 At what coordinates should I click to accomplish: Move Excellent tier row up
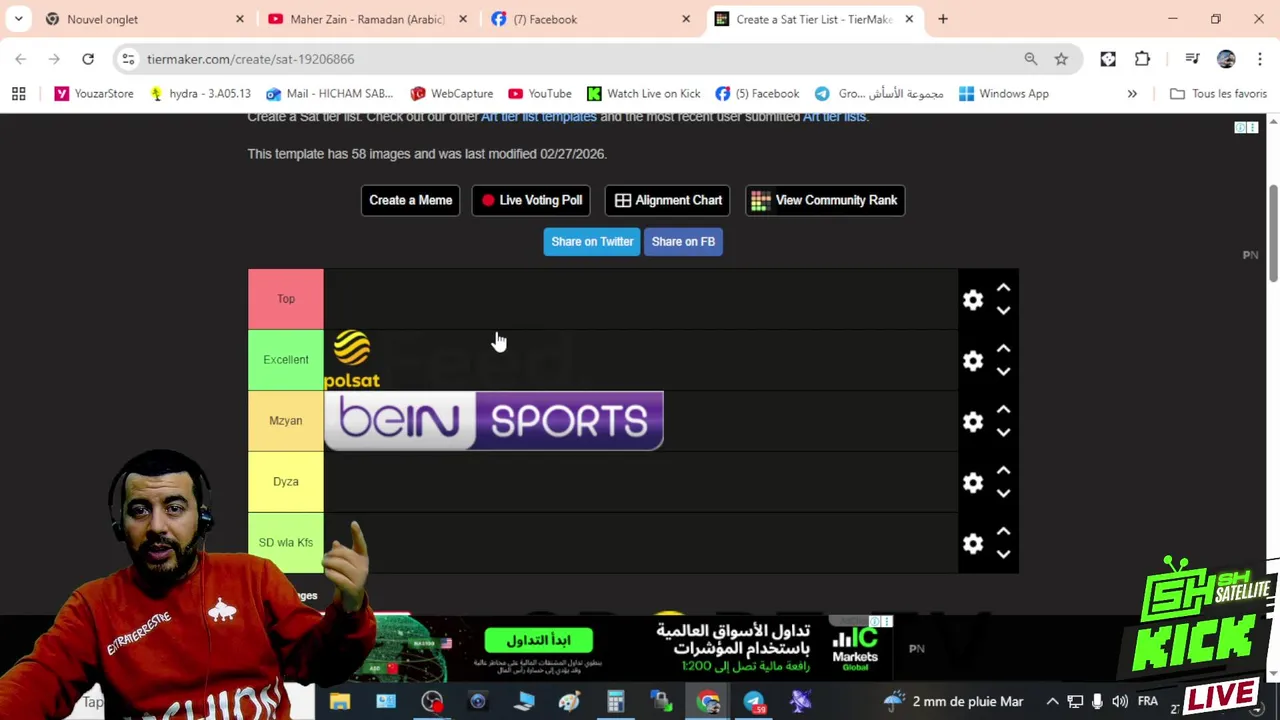[x=1003, y=349]
